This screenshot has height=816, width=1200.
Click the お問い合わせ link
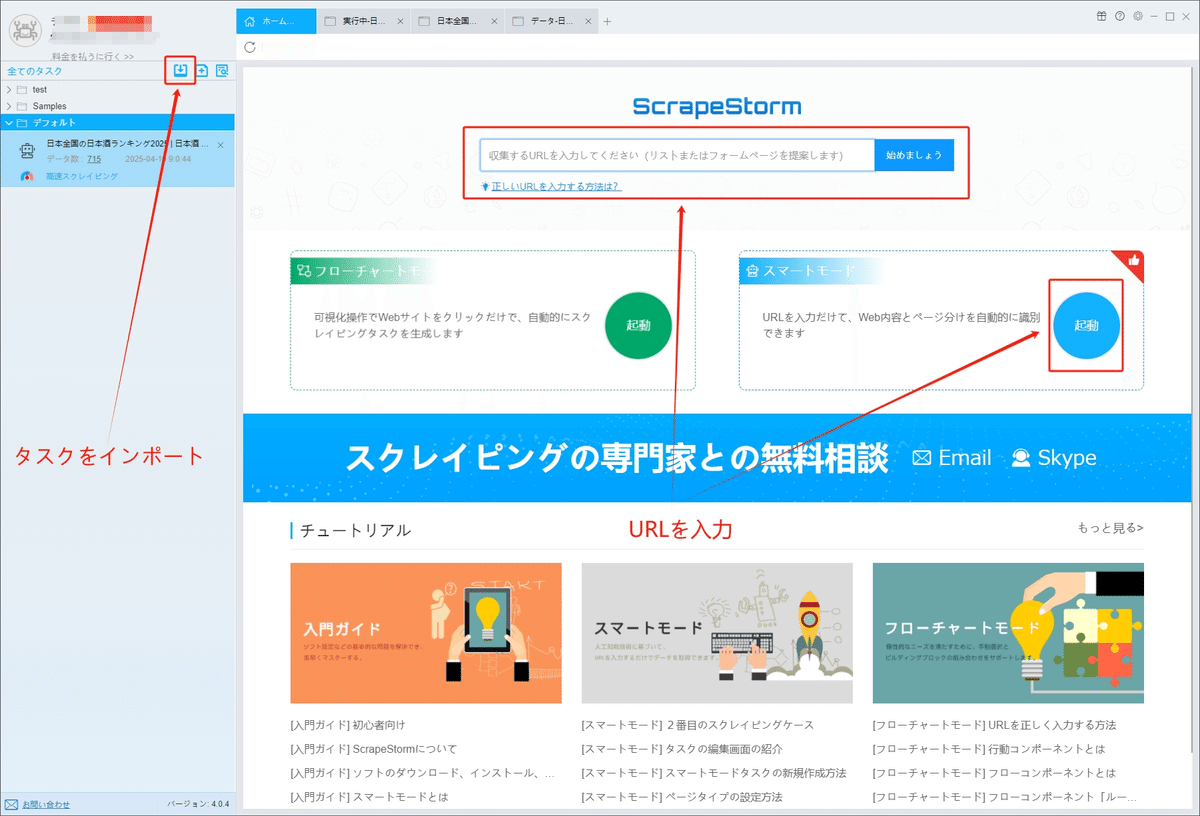[x=46, y=804]
